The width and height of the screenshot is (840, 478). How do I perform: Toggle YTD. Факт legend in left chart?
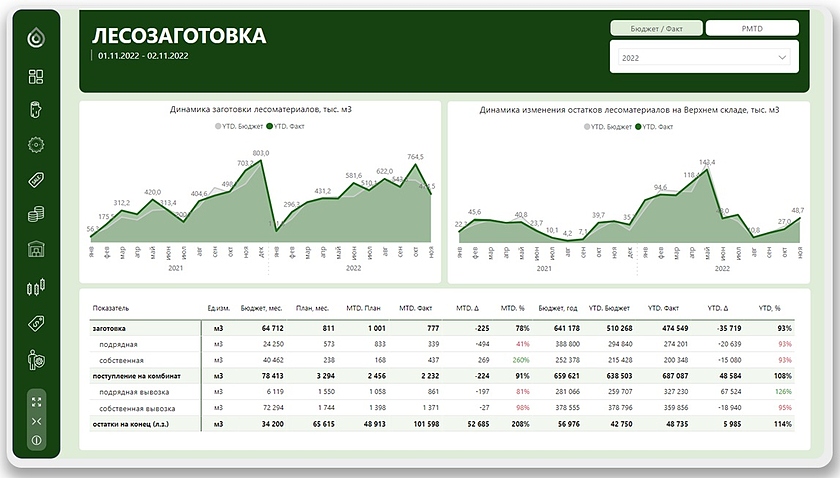(x=288, y=127)
